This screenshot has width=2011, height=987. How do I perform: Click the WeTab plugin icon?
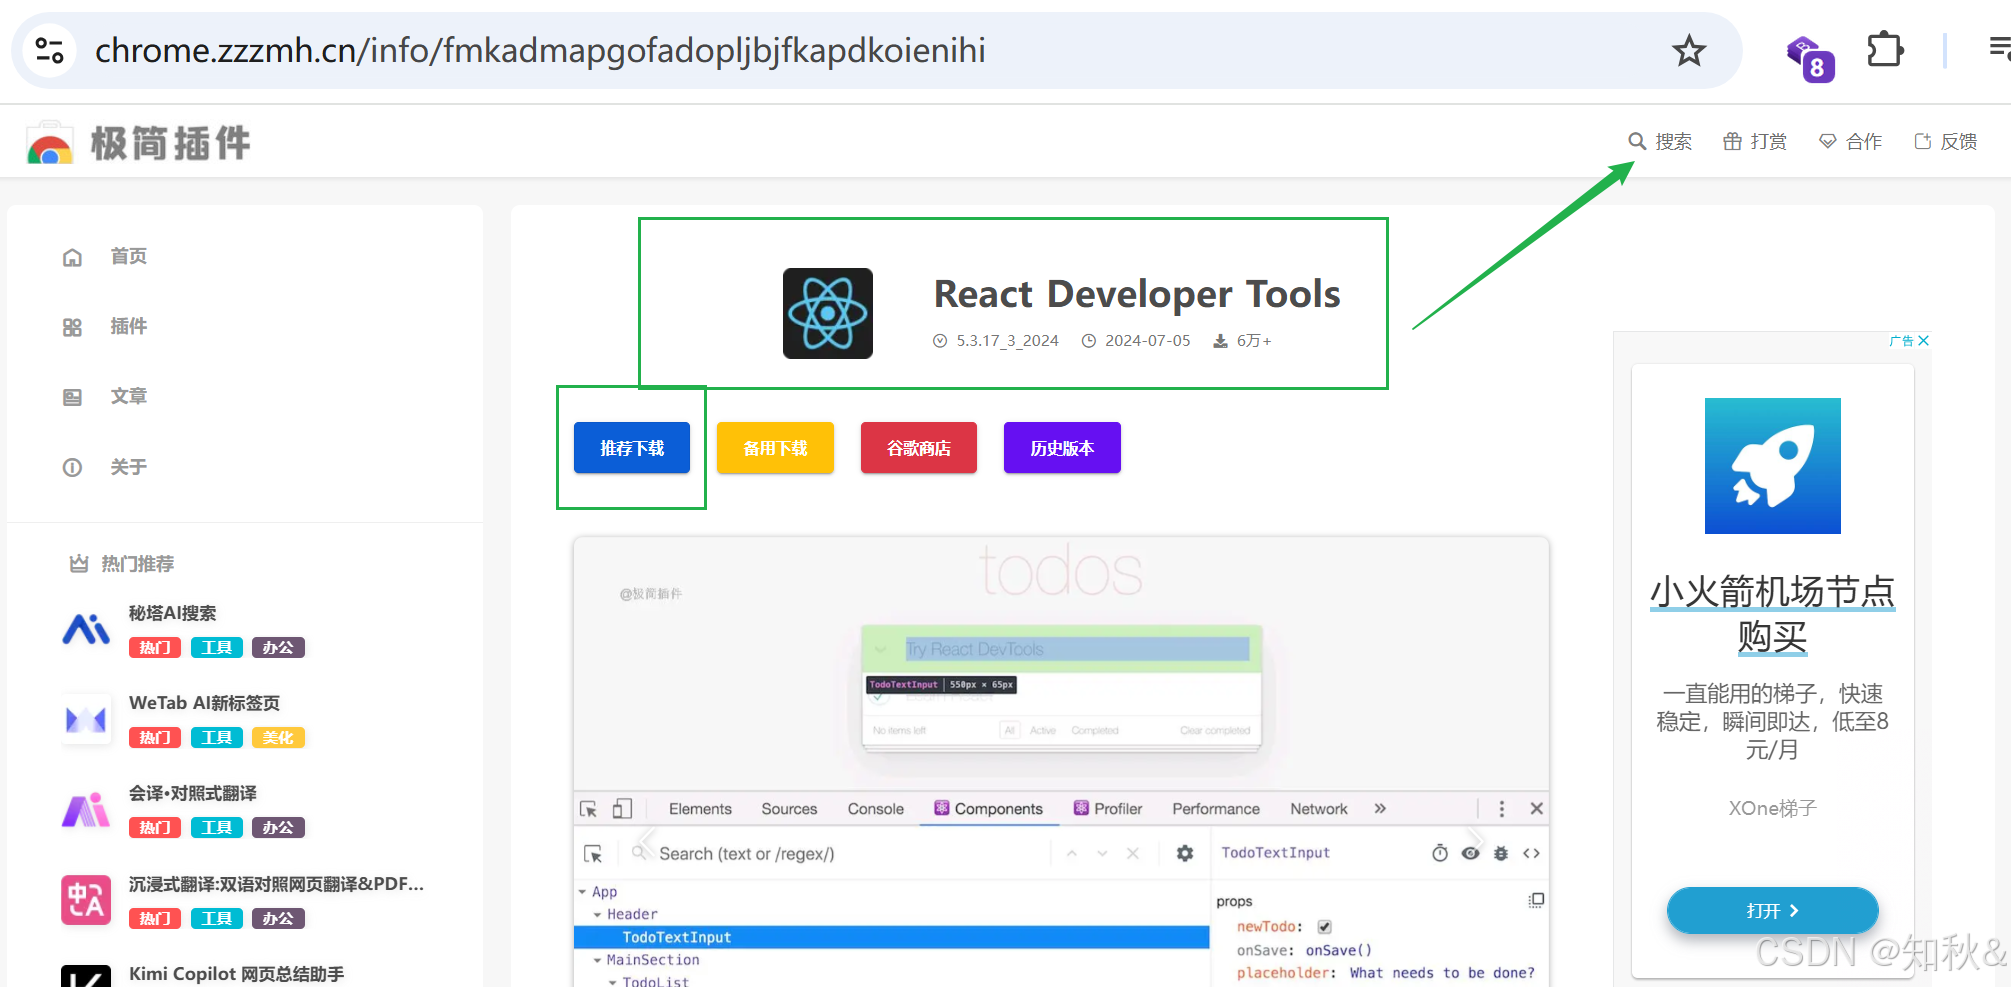point(86,719)
